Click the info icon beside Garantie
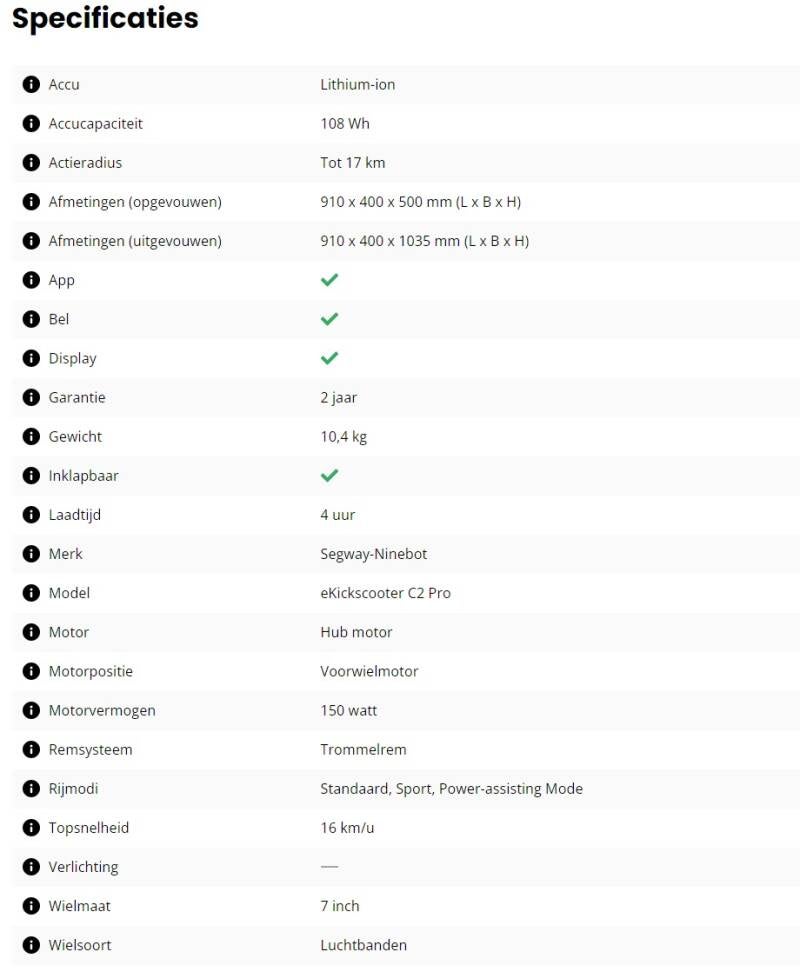 coord(31,398)
